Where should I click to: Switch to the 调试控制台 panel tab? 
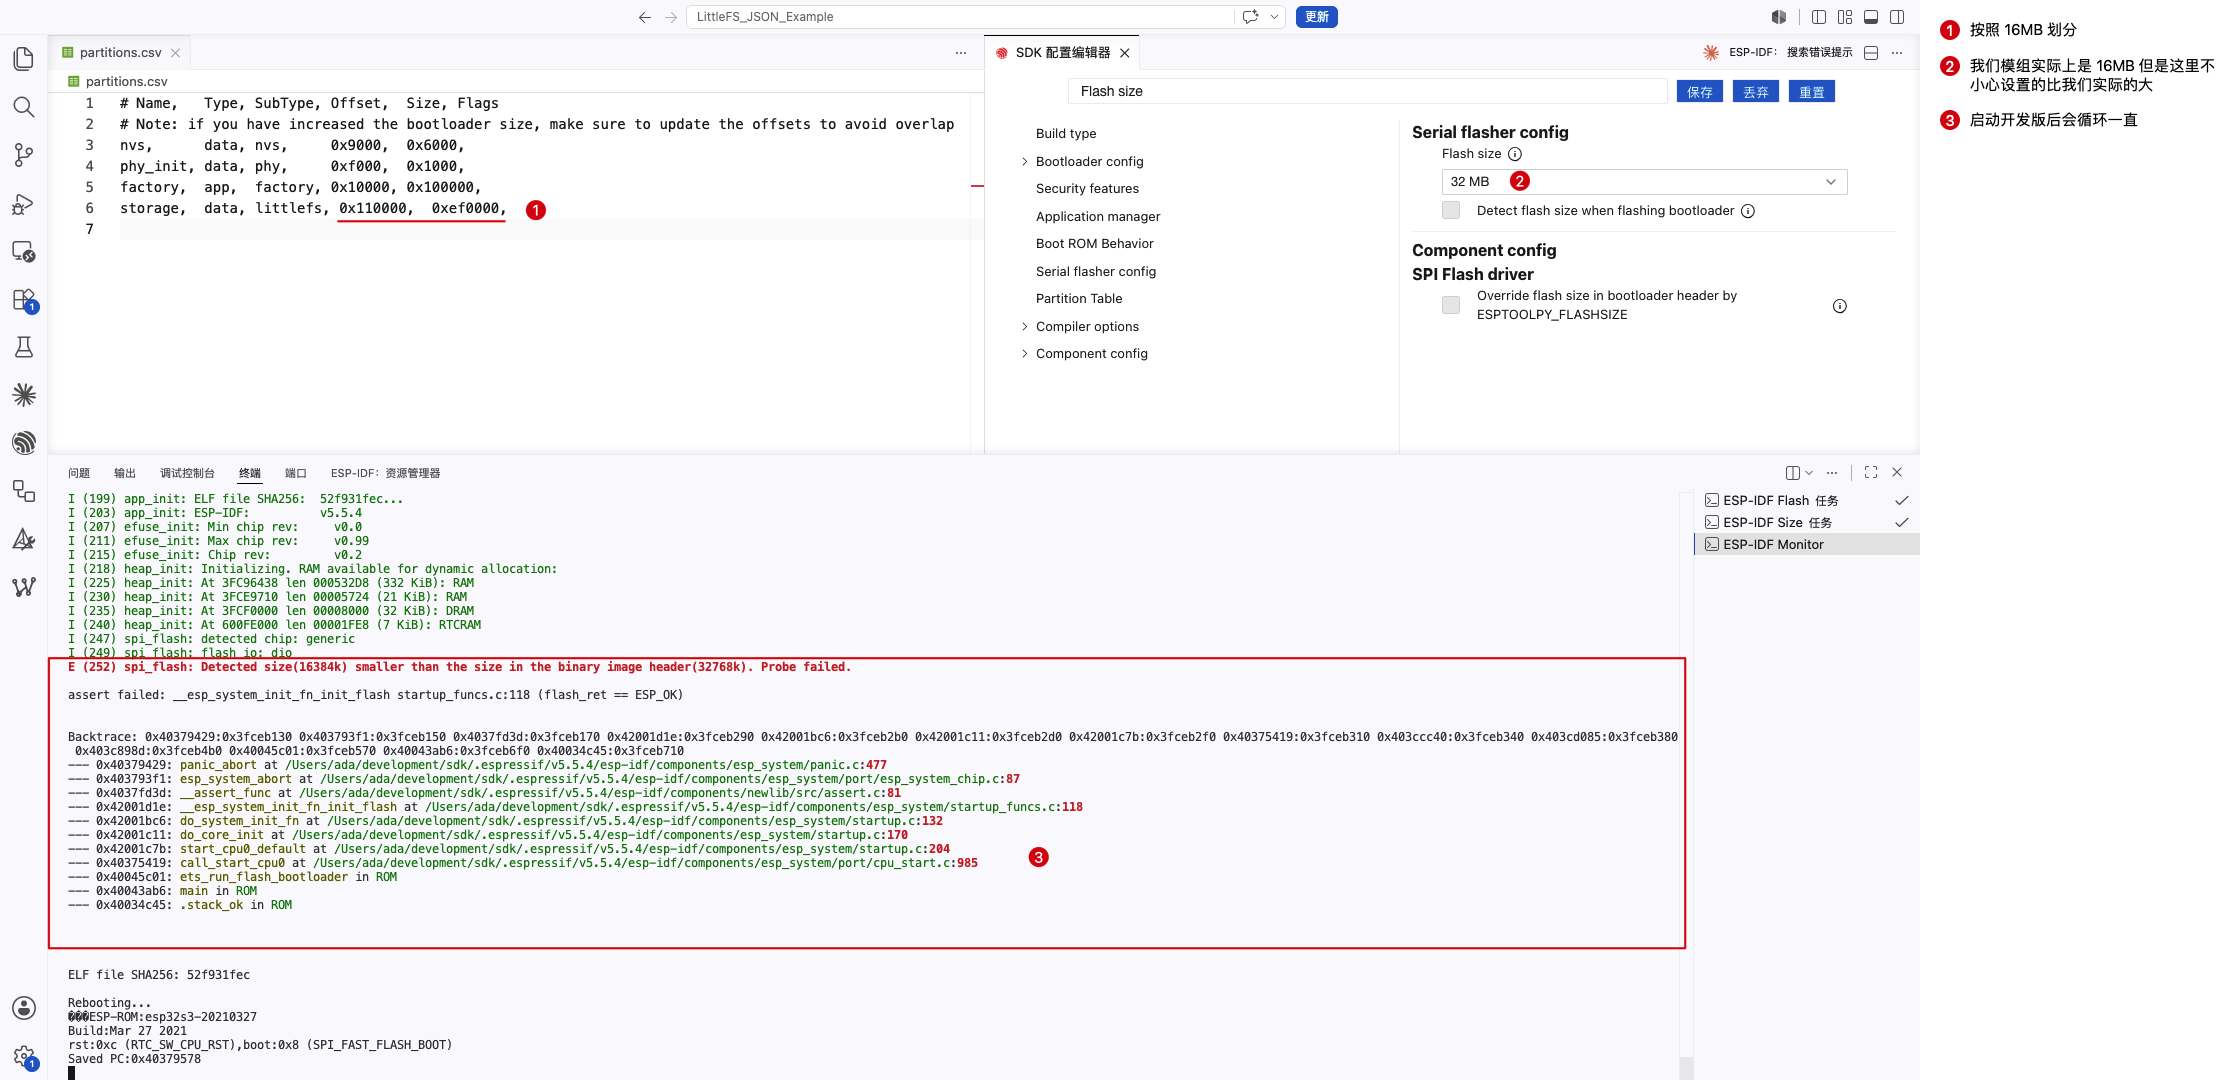(187, 473)
